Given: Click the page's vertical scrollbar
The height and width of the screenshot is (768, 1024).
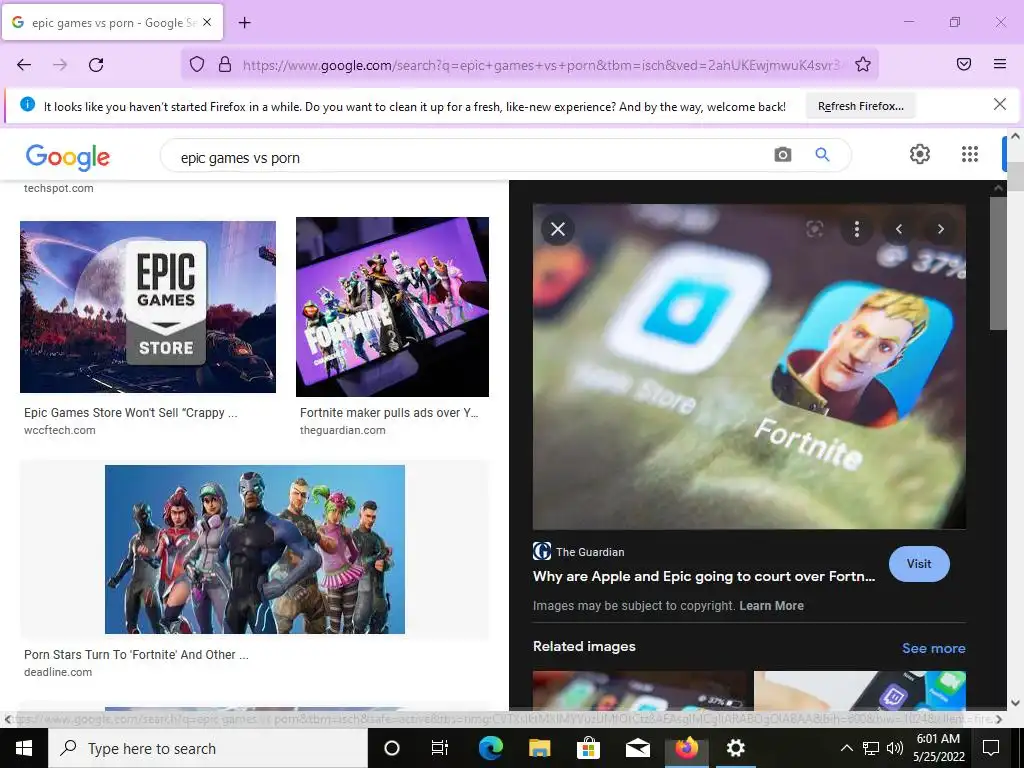Looking at the screenshot, I should (1015, 418).
